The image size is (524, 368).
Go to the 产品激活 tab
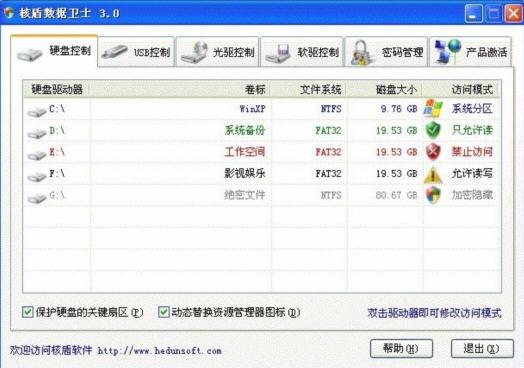471,52
